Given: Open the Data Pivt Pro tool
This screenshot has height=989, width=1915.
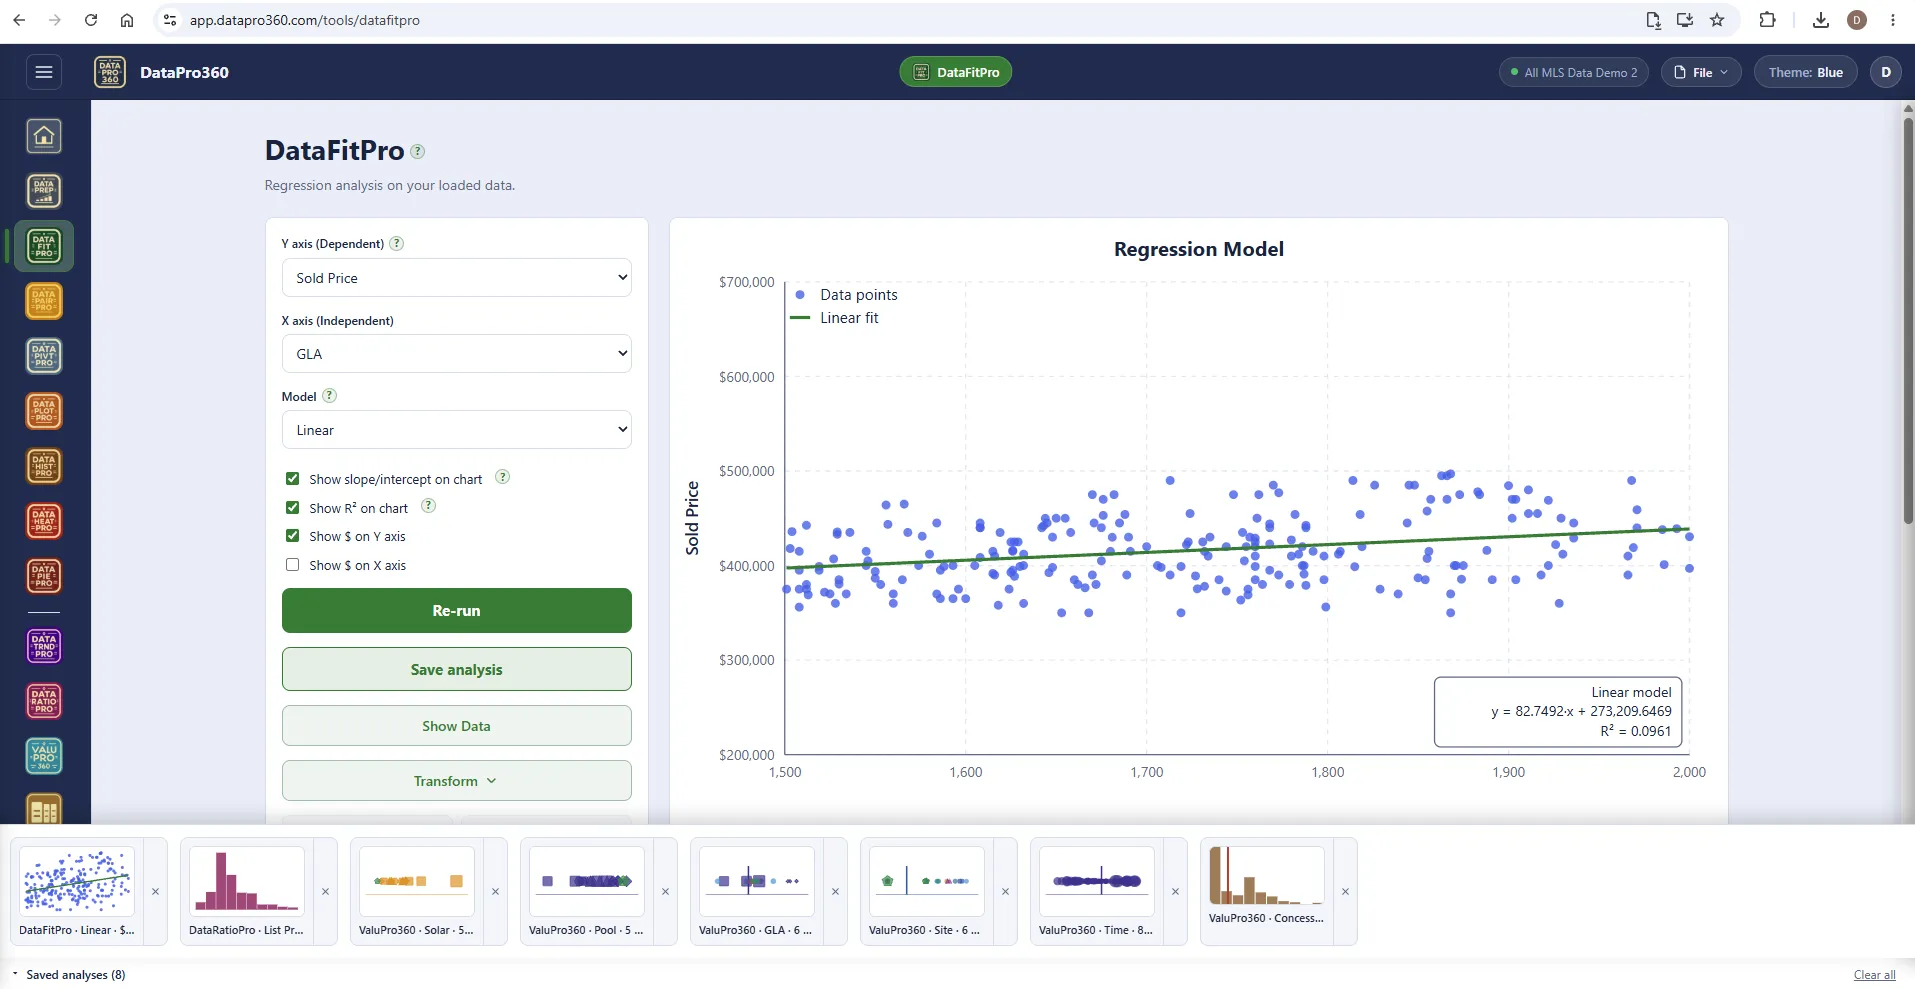Looking at the screenshot, I should click(x=44, y=356).
